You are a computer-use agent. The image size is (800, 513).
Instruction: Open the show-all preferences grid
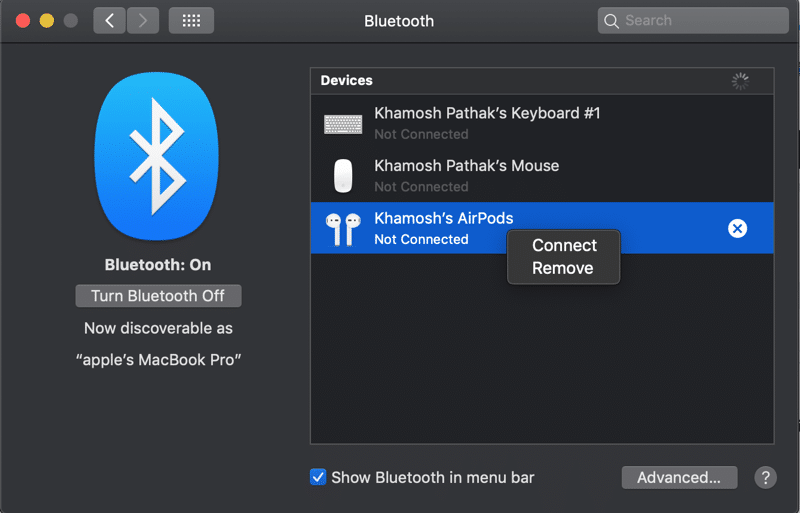point(191,20)
